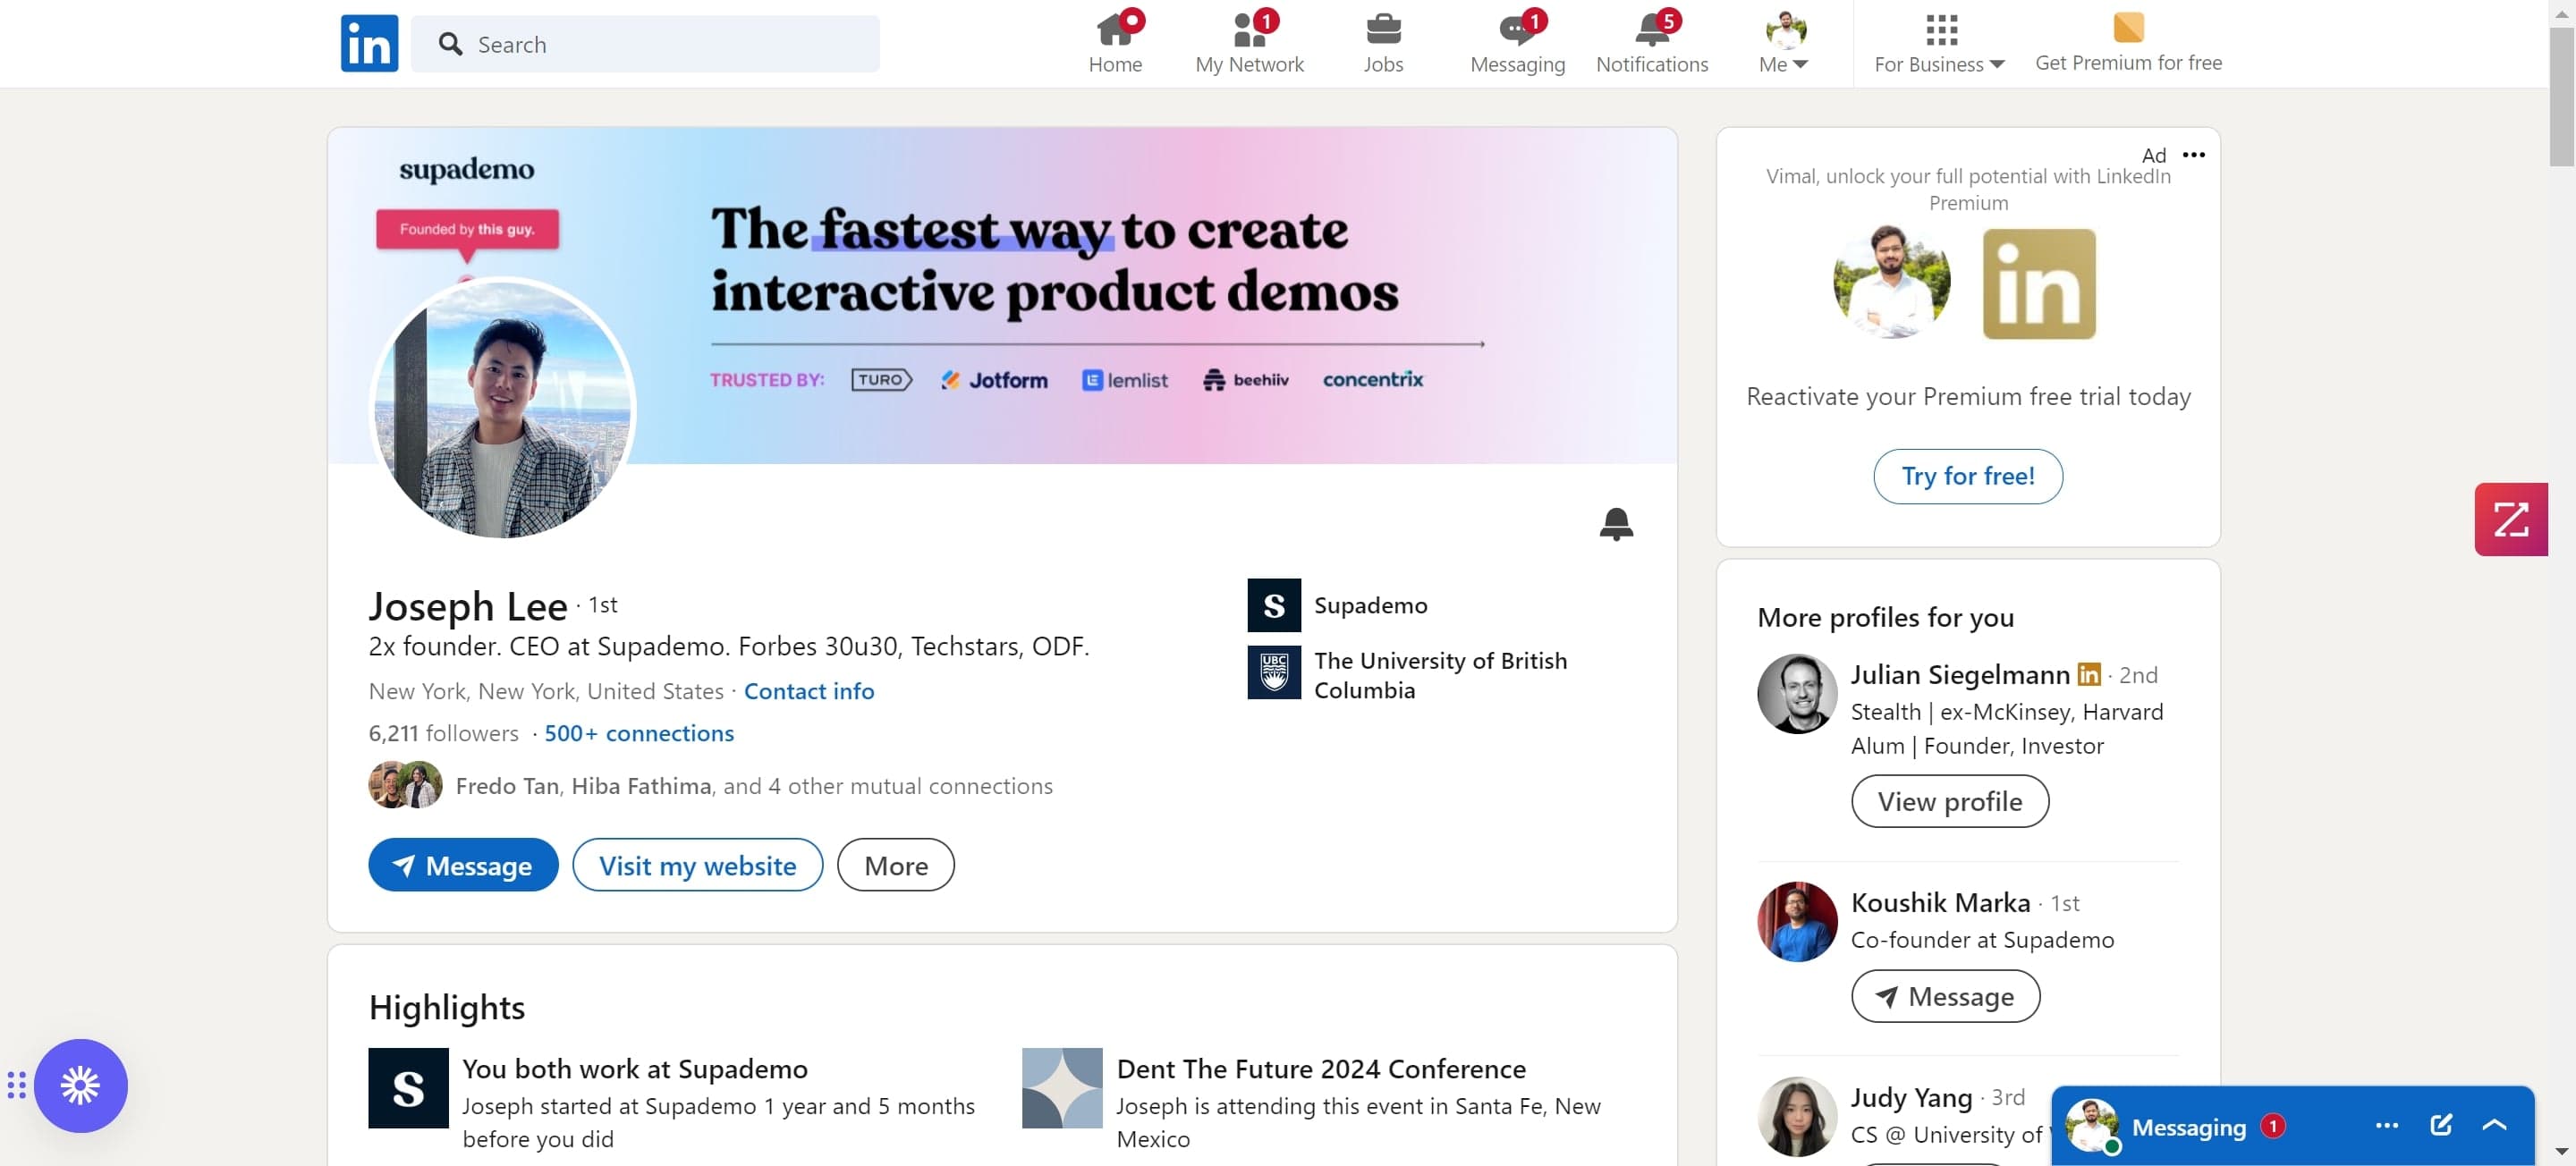Open the More actions button
Viewport: 2576px width, 1166px height.
tap(895, 865)
